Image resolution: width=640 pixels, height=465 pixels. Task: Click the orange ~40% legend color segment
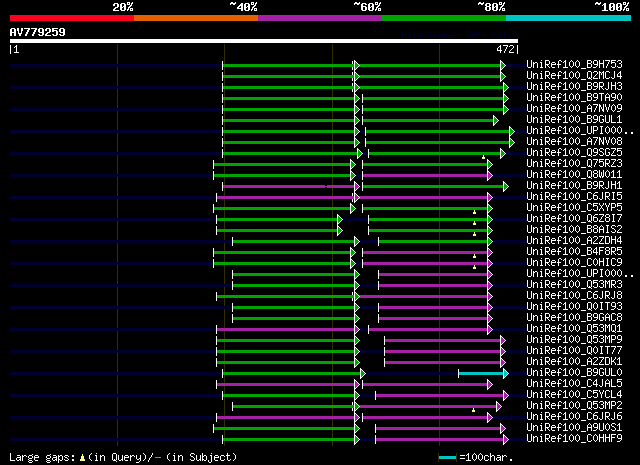(196, 18)
